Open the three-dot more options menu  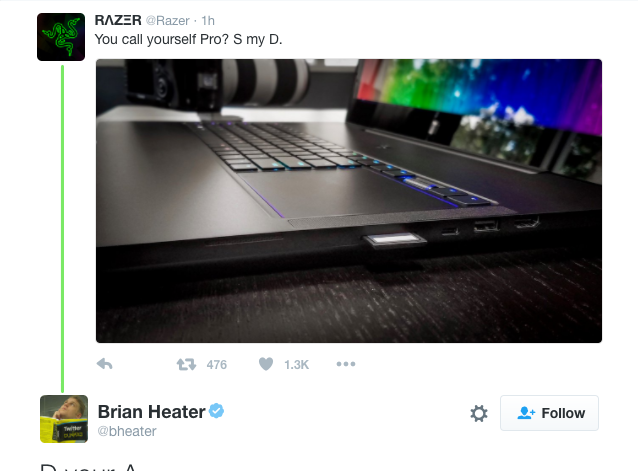click(346, 364)
